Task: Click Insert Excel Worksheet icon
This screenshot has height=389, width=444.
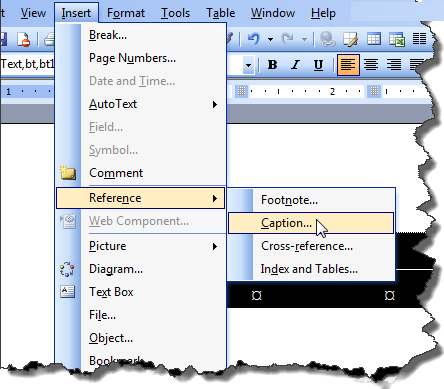Action: pos(397,39)
